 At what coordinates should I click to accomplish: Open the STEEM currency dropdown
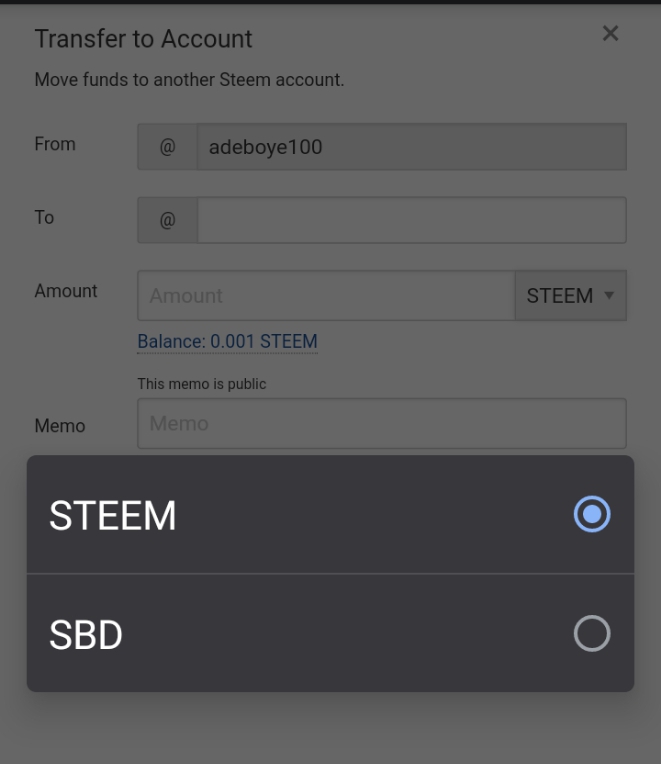pos(570,296)
